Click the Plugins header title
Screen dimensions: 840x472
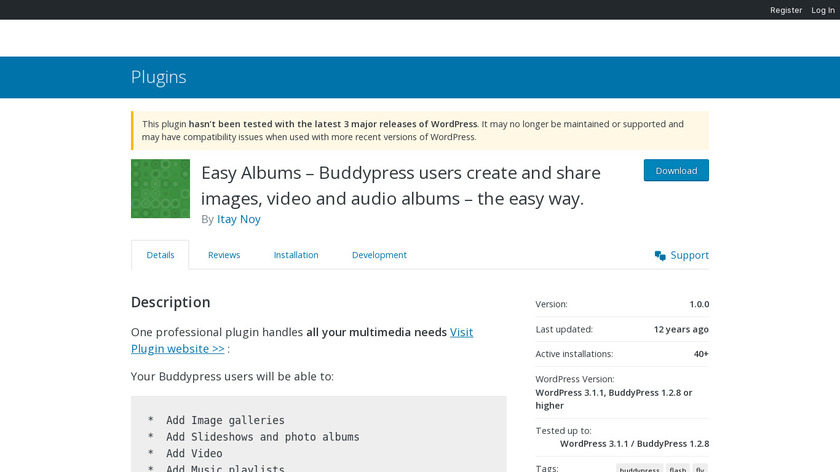coord(159,77)
